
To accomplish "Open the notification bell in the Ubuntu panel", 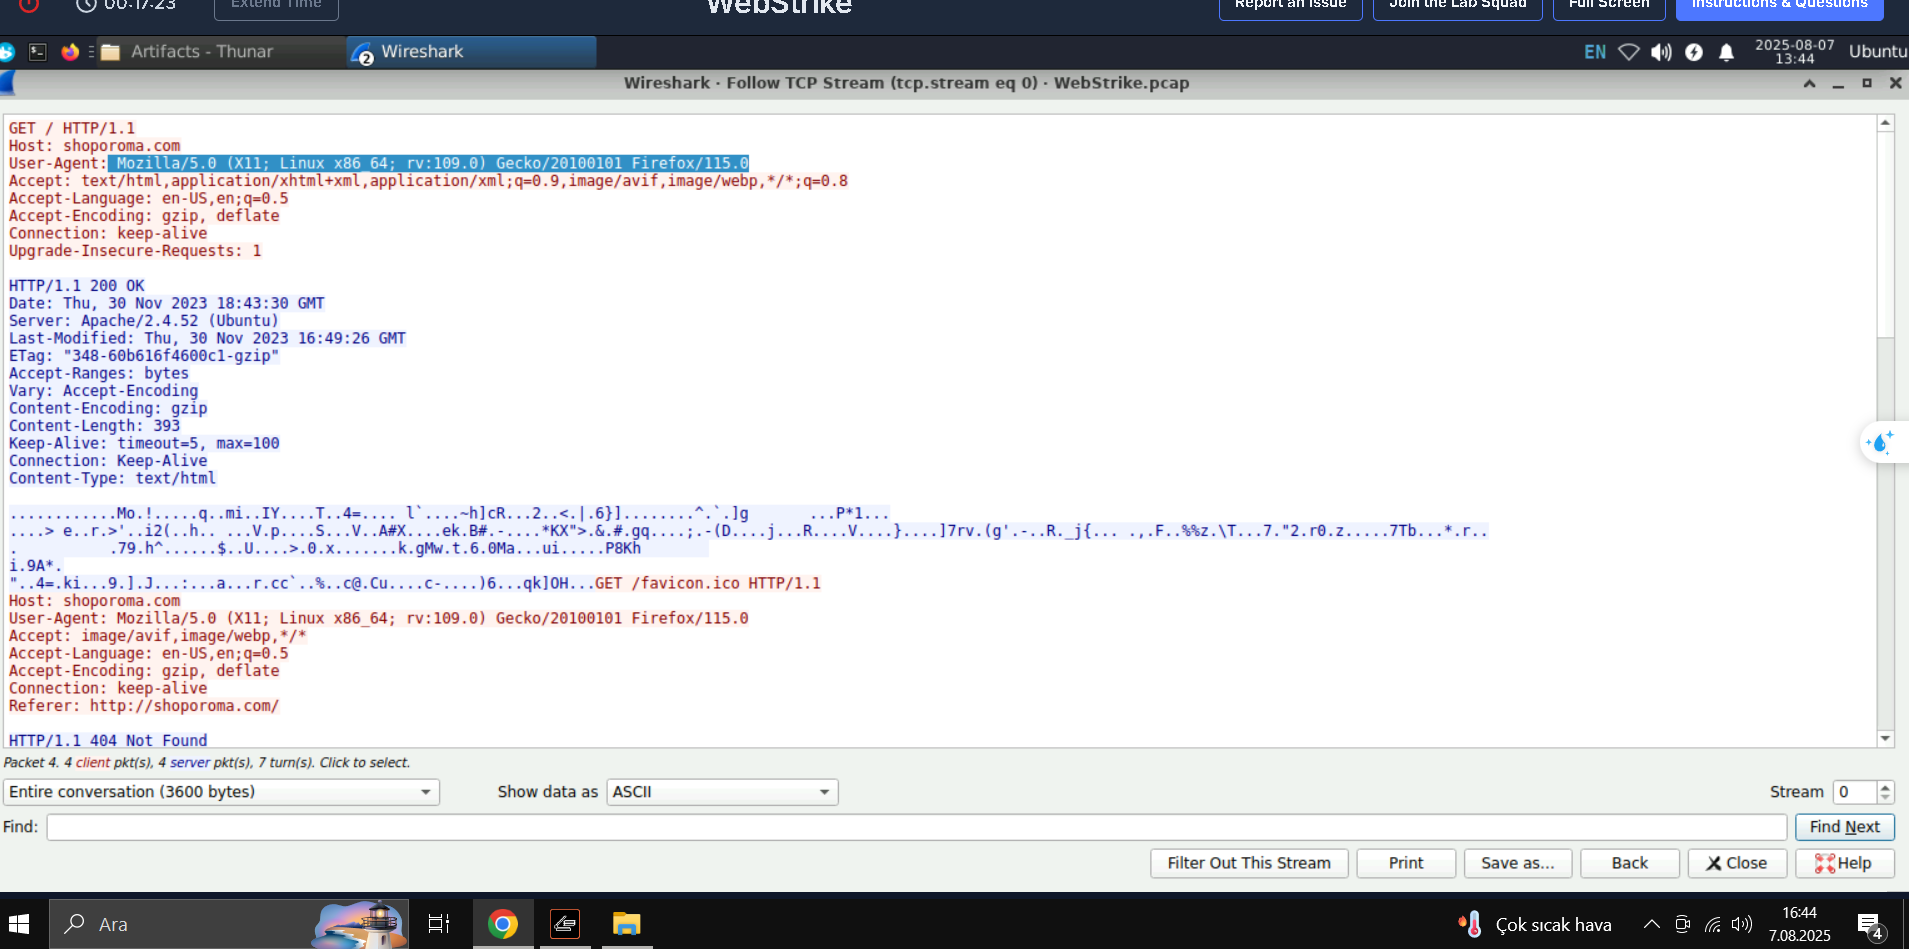I will pyautogui.click(x=1726, y=52).
